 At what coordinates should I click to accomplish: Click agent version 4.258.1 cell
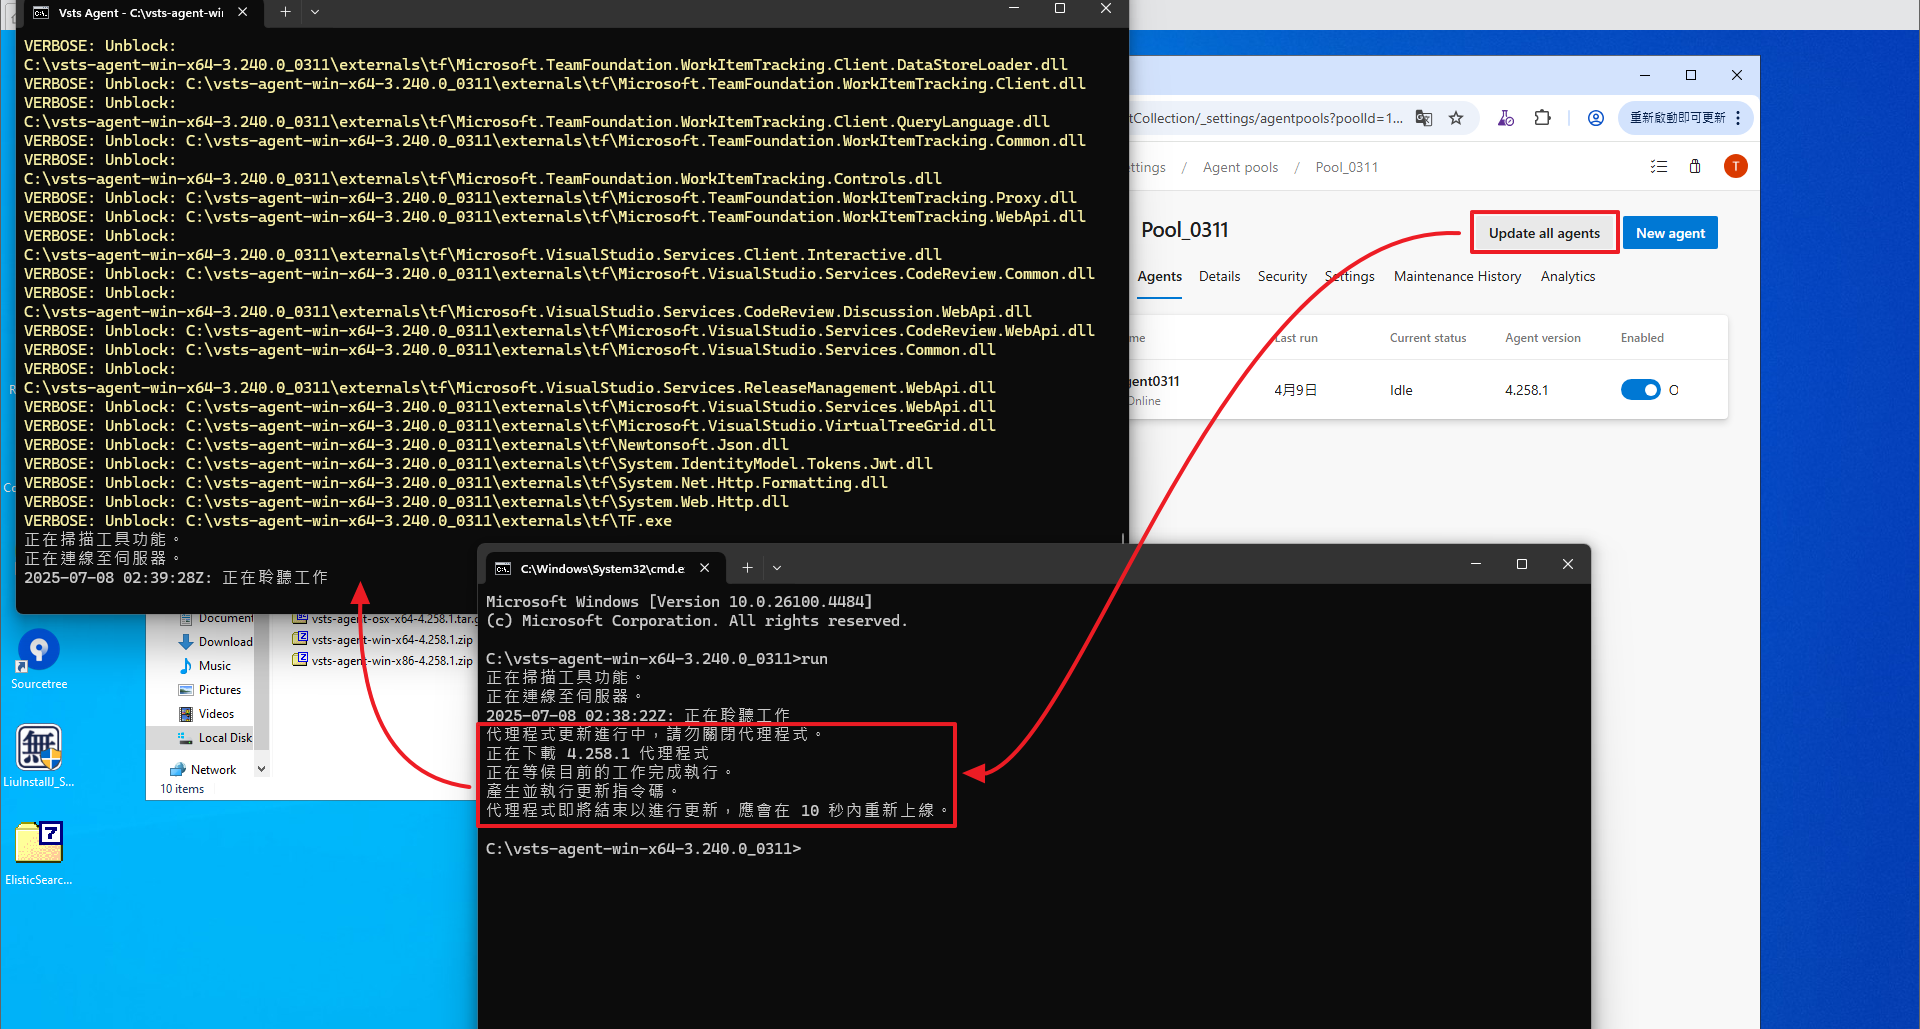1526,390
